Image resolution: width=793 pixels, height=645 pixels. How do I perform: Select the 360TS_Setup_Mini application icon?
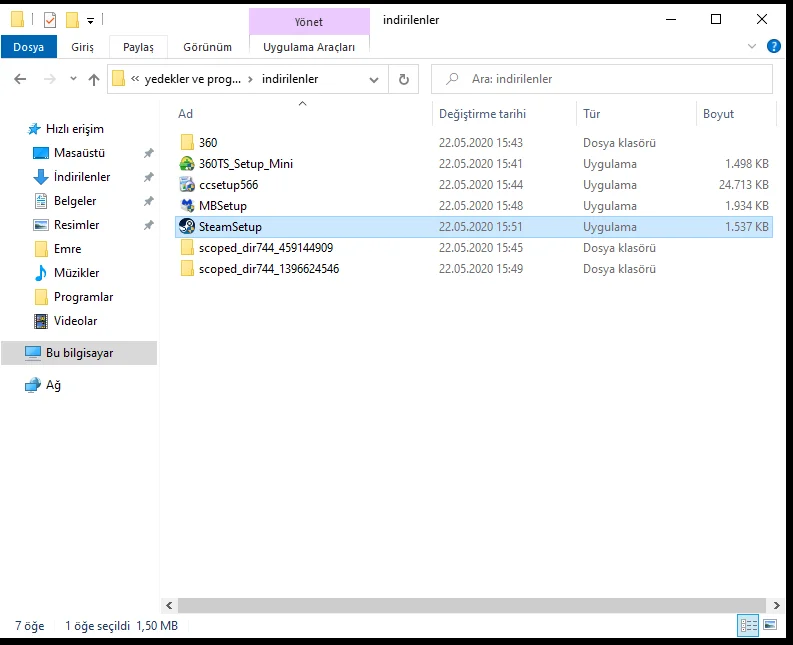click(187, 163)
